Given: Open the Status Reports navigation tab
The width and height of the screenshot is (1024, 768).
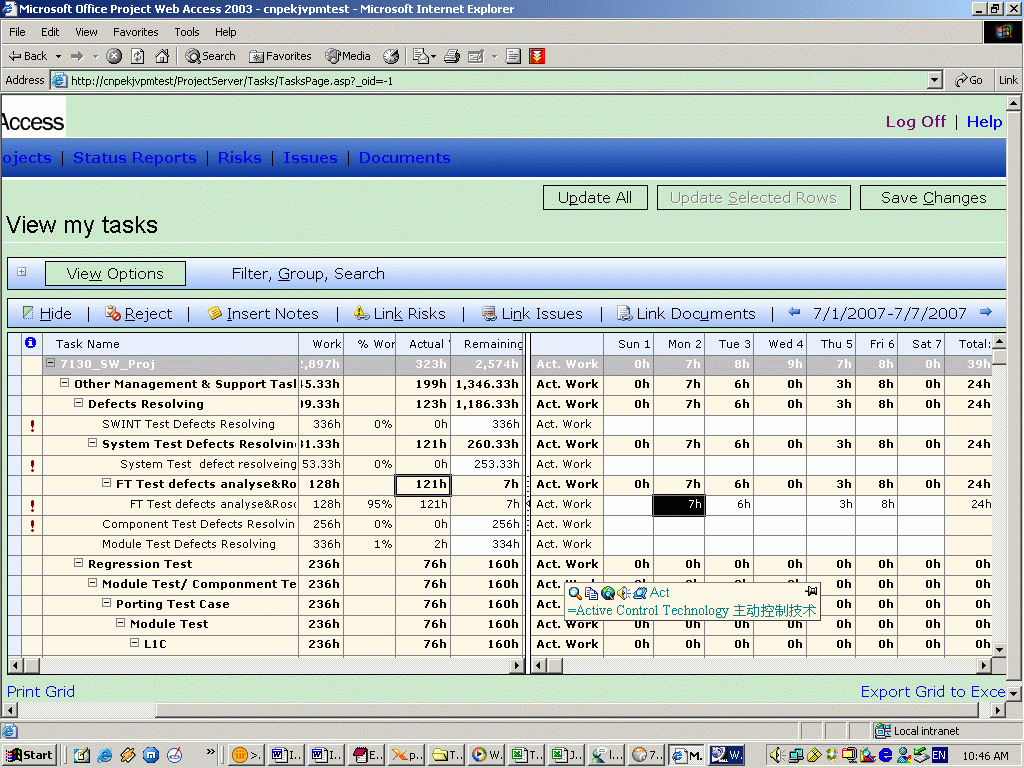Looking at the screenshot, I should click(135, 157).
